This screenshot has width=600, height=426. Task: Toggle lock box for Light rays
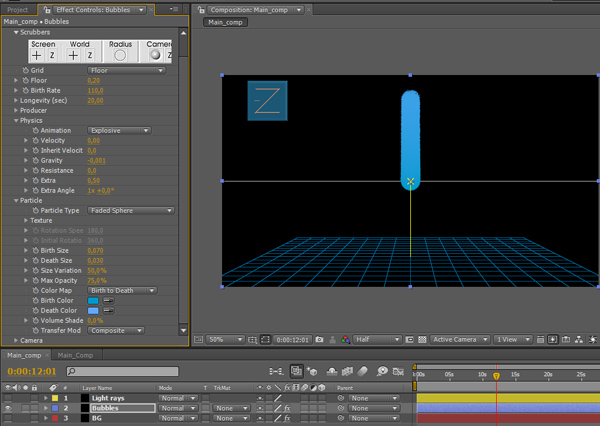click(x=34, y=398)
